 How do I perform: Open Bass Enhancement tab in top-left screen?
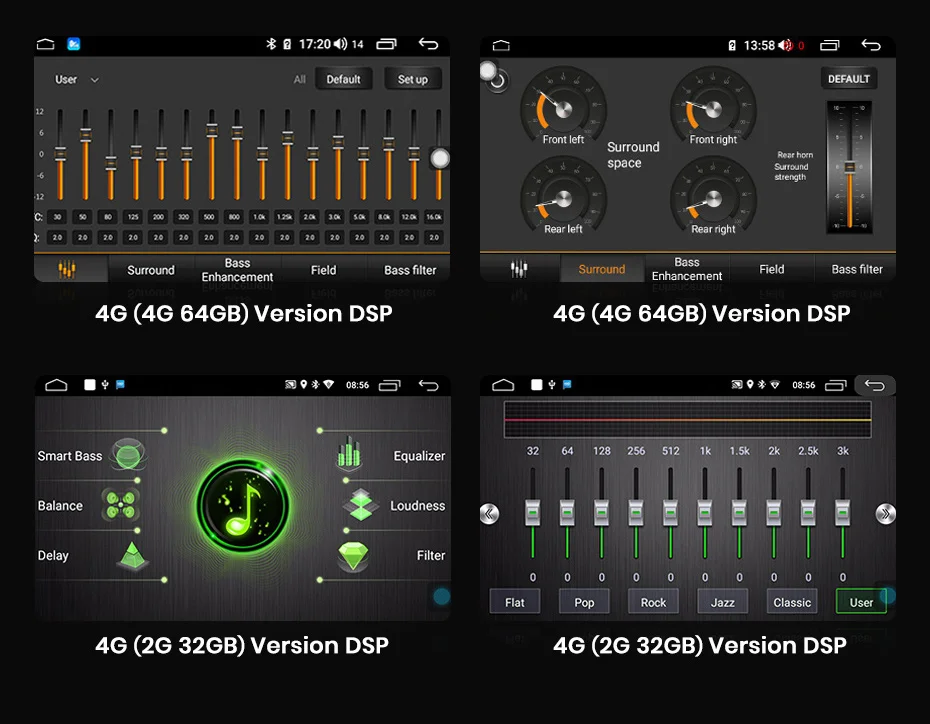[237, 270]
